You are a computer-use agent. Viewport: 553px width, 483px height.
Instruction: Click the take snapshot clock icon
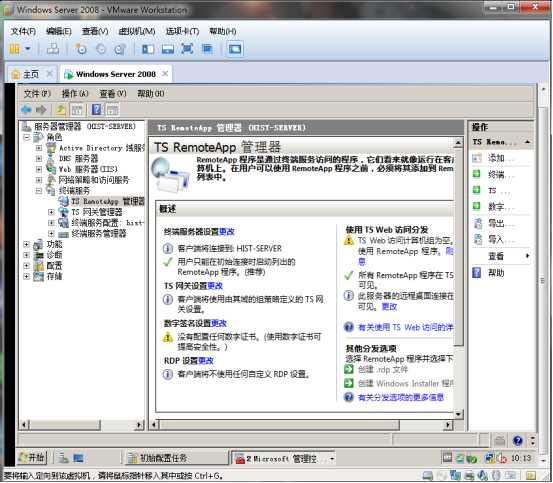coord(81,49)
